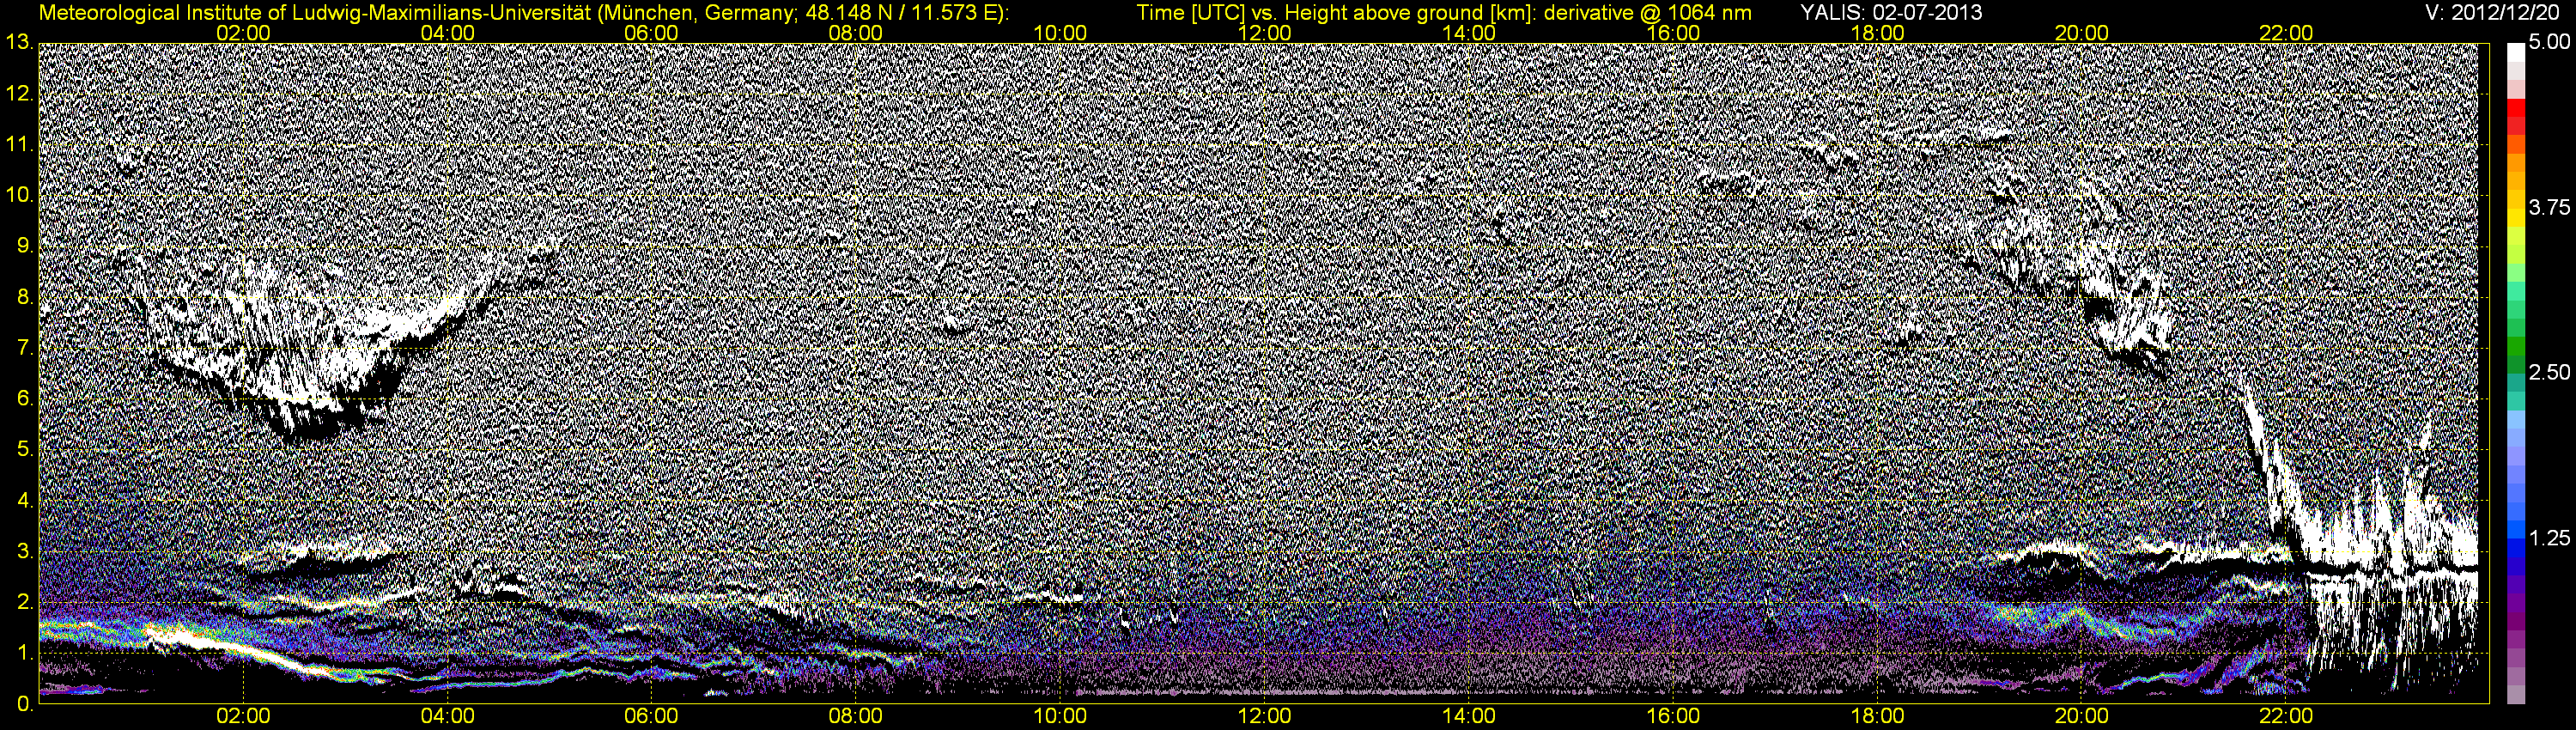2576x730 pixels.
Task: Click 14:00 on the top time axis
Action: pos(1469,33)
